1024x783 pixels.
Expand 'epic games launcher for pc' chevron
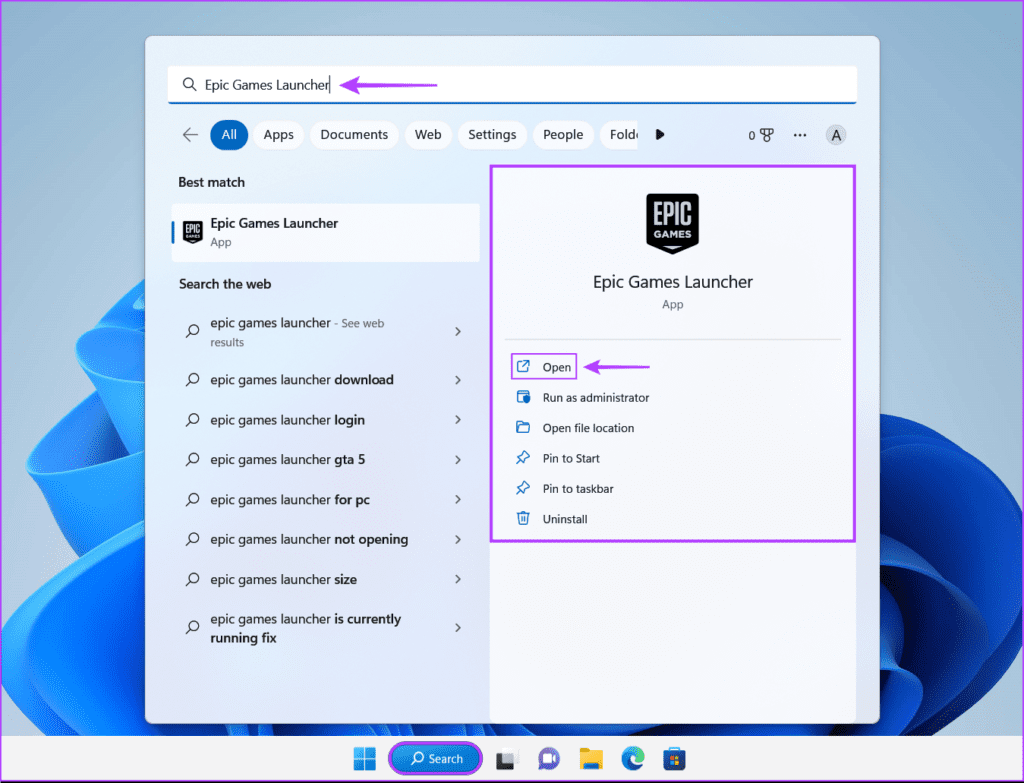click(x=458, y=500)
